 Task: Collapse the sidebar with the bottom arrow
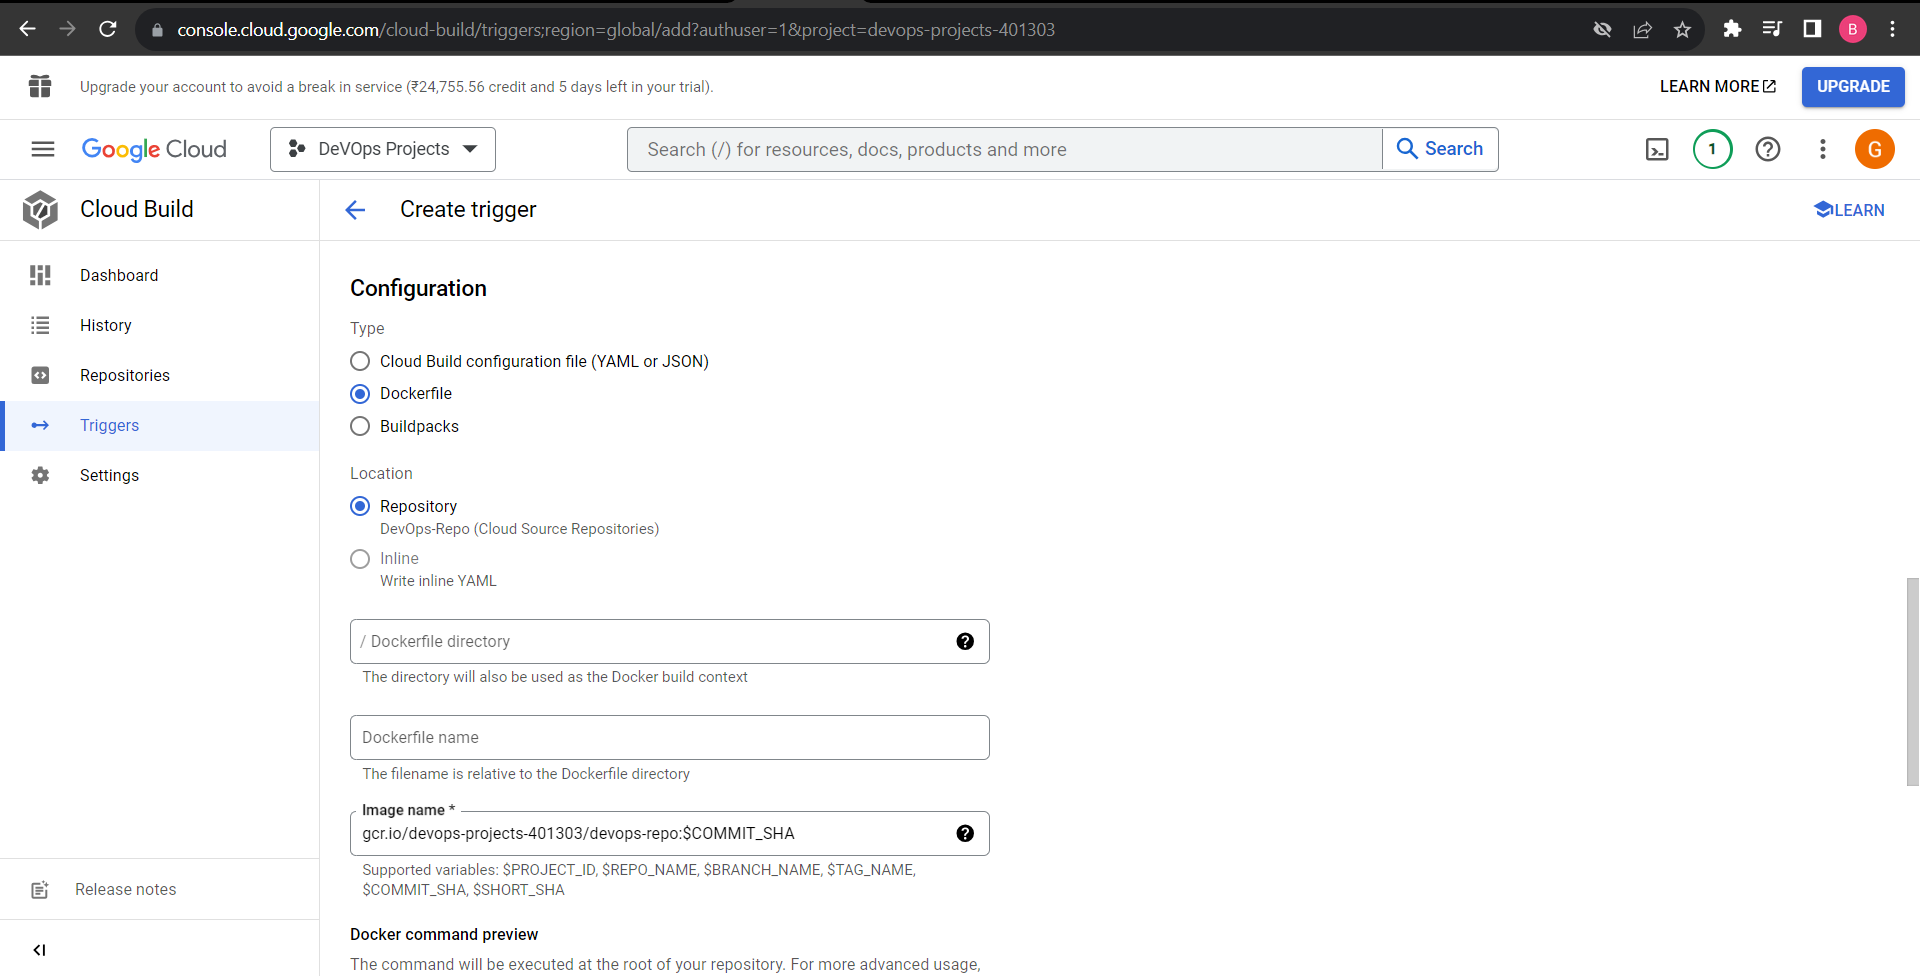[x=40, y=950]
